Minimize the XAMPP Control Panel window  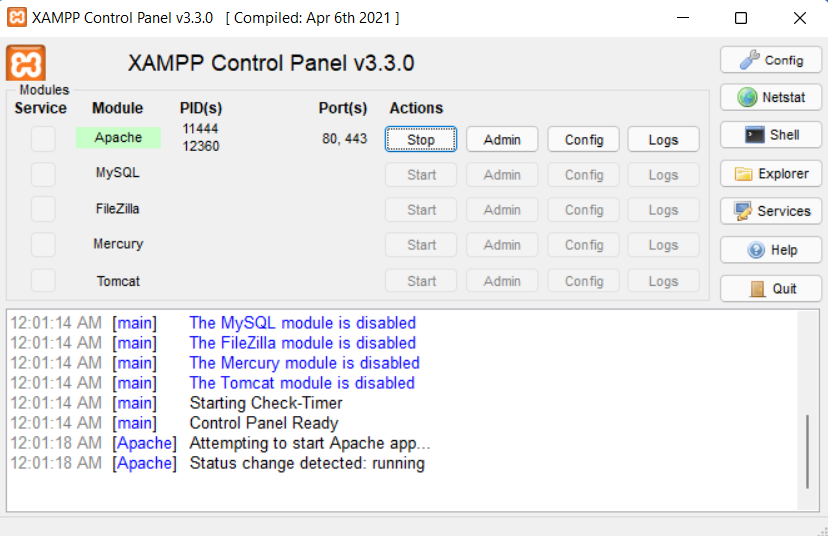(x=683, y=18)
